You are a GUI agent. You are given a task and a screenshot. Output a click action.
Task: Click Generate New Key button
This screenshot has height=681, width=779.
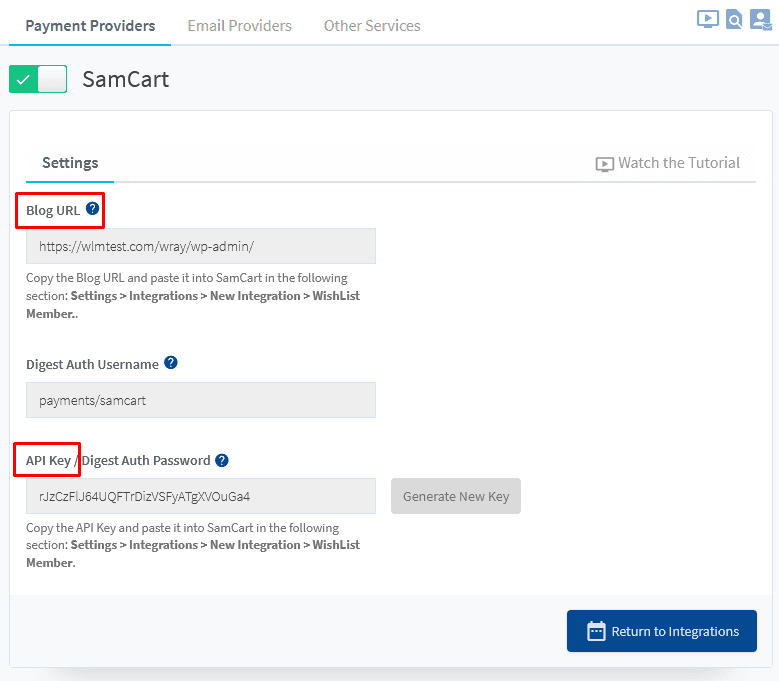456,496
